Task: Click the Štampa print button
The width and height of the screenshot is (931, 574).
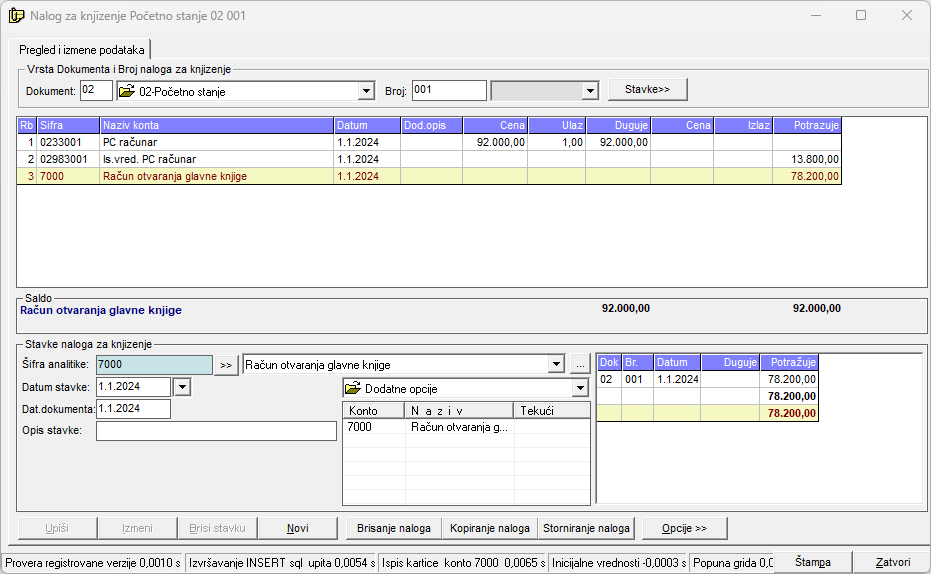Action: (813, 563)
